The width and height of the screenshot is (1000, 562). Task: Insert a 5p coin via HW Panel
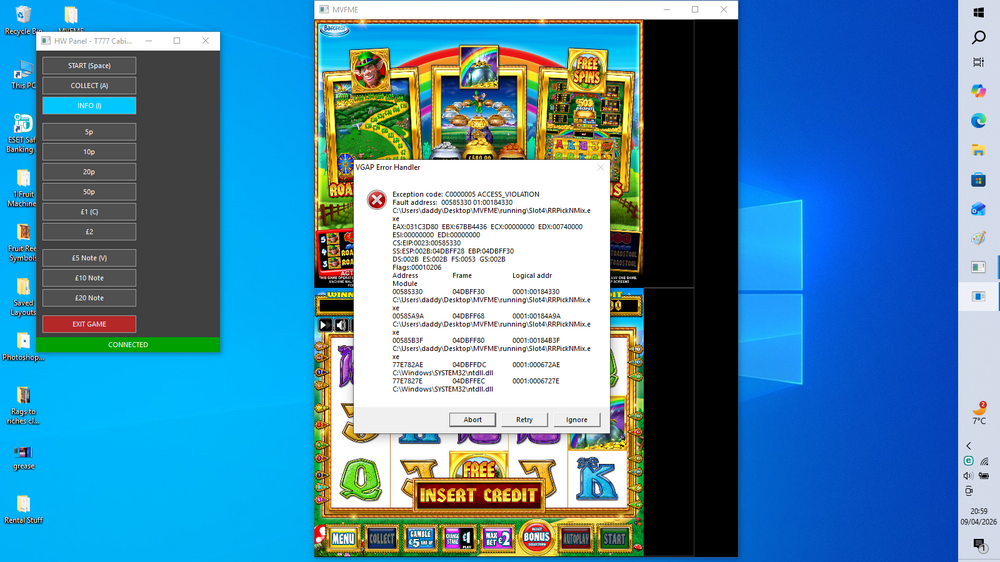89,132
